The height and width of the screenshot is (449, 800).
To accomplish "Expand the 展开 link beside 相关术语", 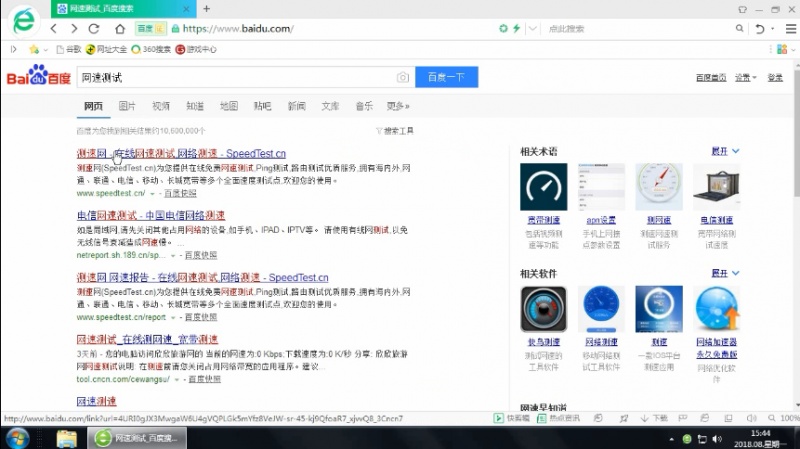I will pyautogui.click(x=725, y=151).
